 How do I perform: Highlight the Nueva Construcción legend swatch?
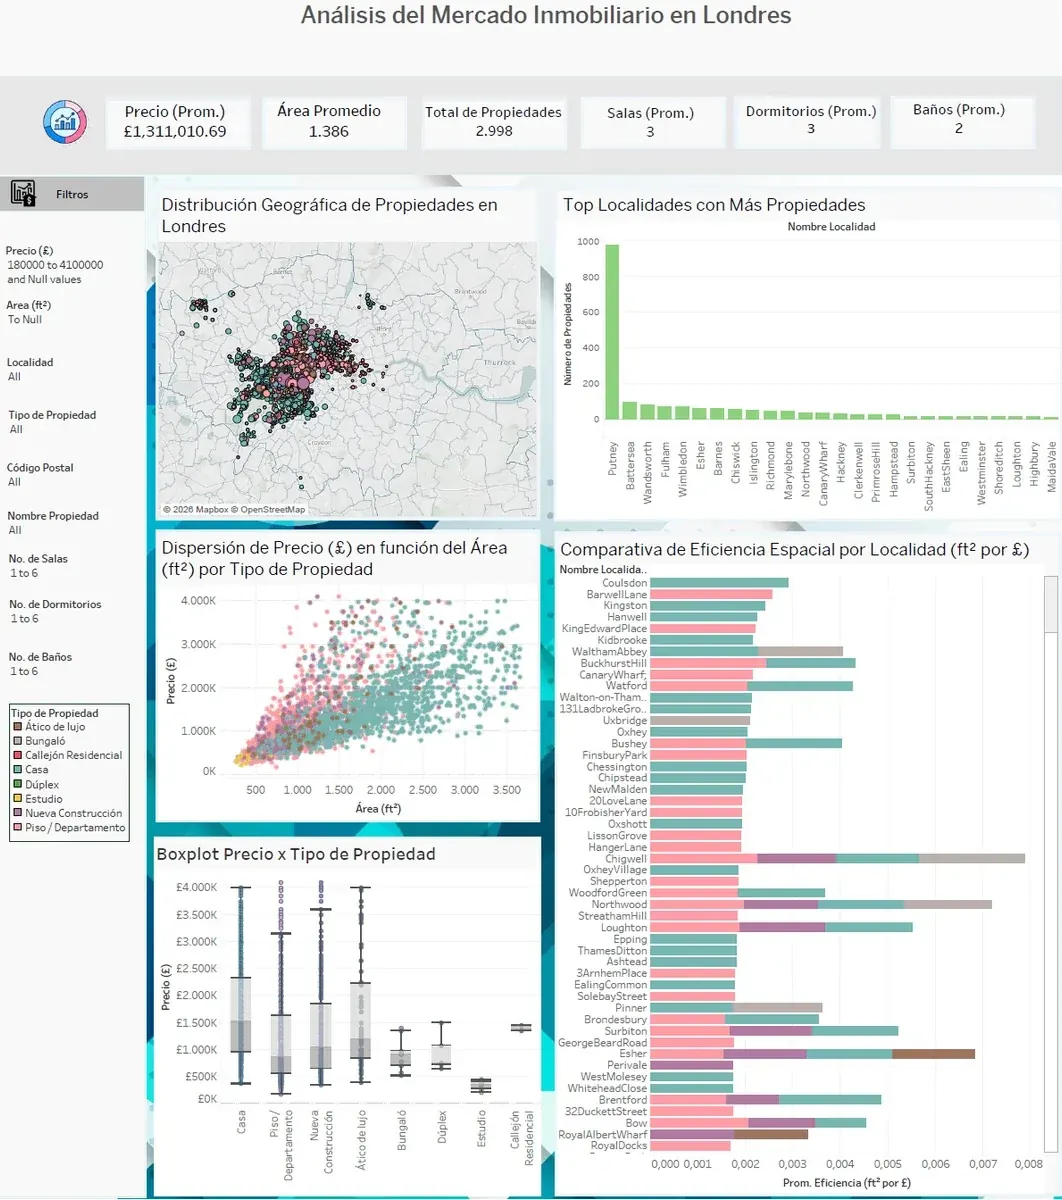pyautogui.click(x=17, y=814)
